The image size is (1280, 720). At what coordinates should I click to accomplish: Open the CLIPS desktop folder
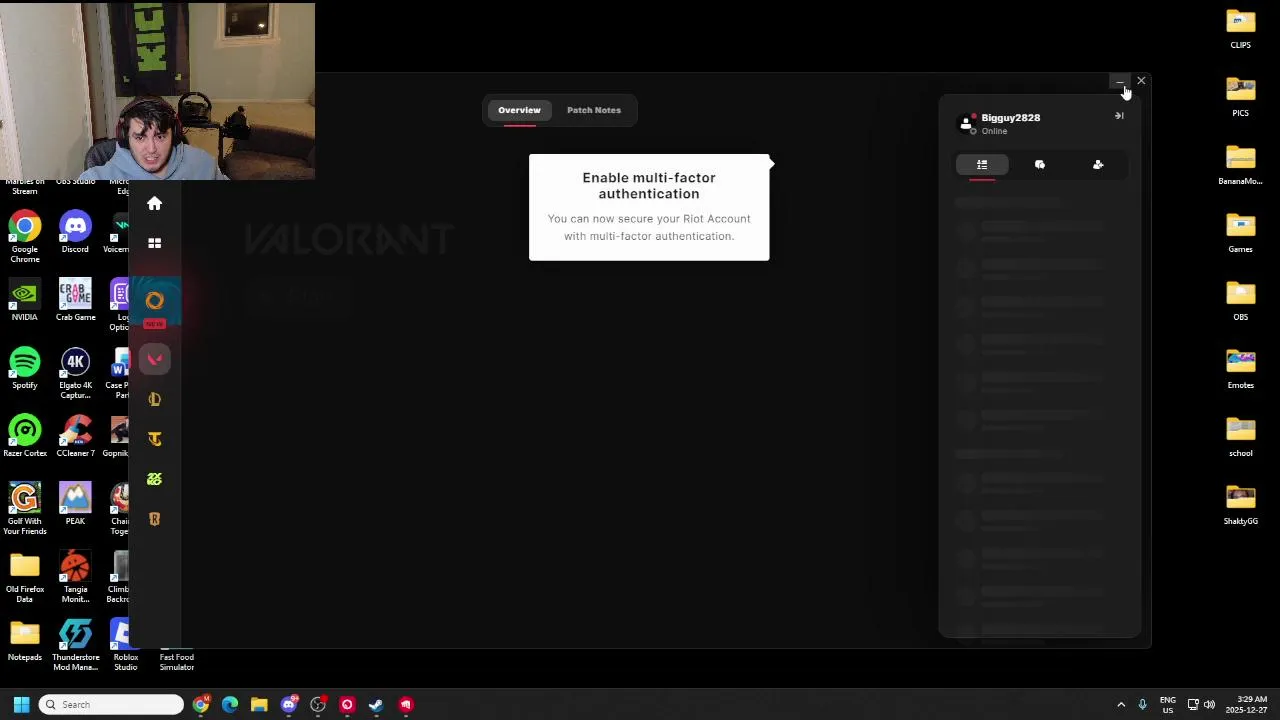pos(1240,28)
